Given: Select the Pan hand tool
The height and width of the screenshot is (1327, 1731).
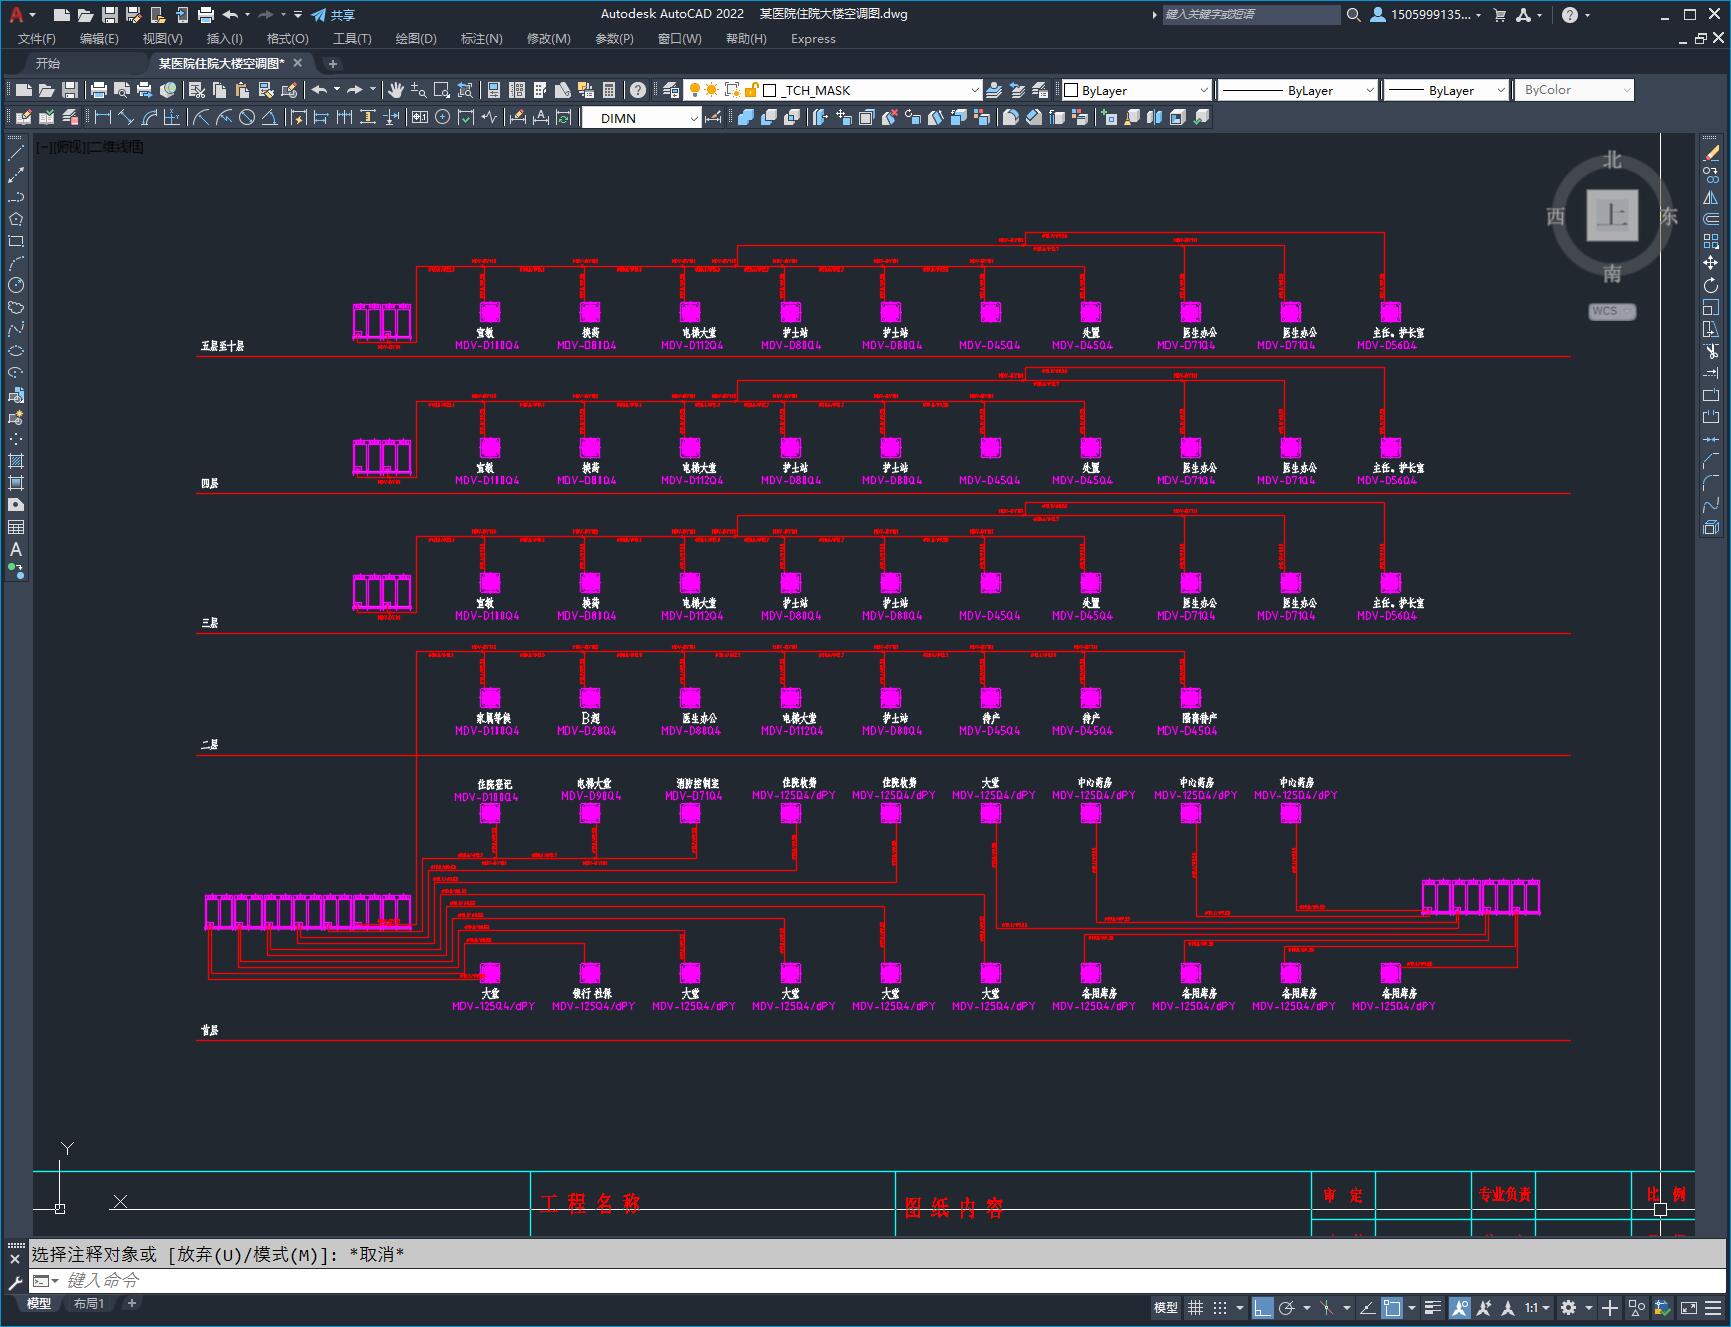Looking at the screenshot, I should coord(396,90).
